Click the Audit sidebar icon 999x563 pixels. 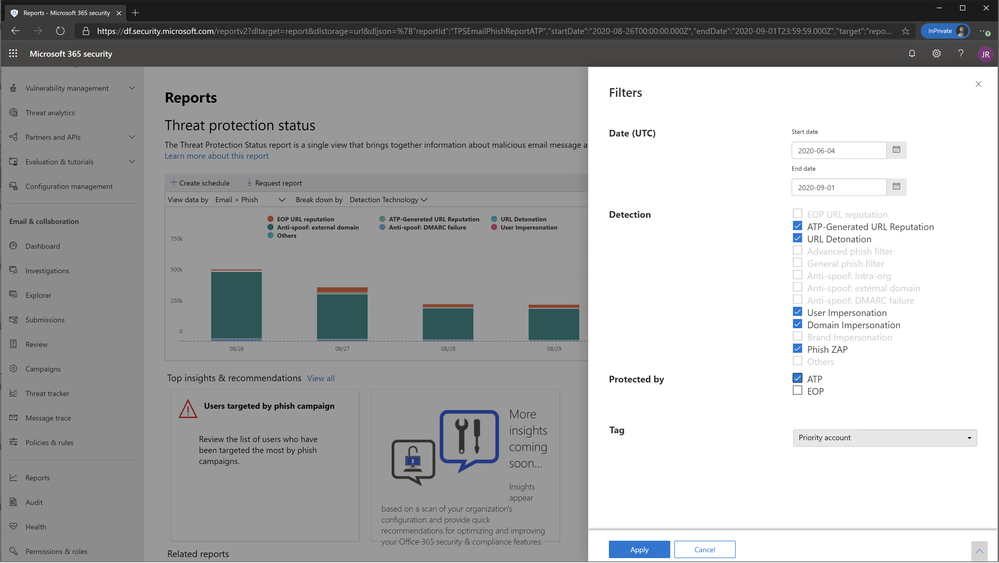pos(13,502)
